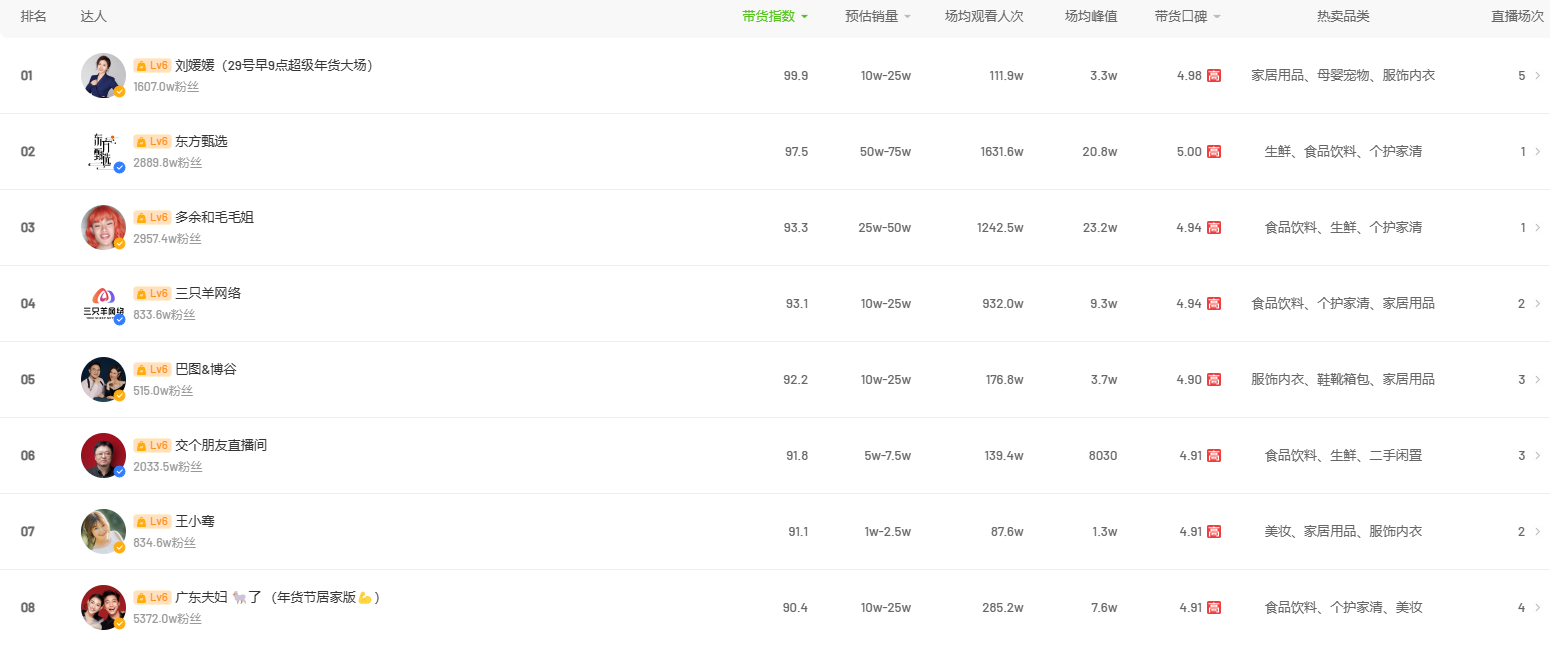Click 直播场次 column header

[x=1518, y=17]
